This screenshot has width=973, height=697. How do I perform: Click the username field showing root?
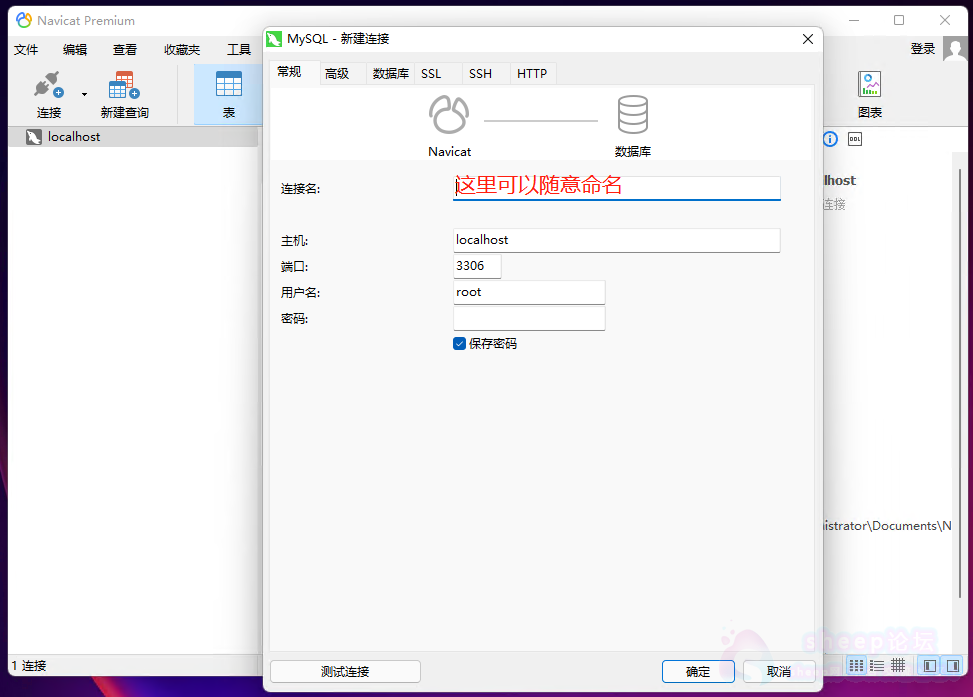(529, 292)
